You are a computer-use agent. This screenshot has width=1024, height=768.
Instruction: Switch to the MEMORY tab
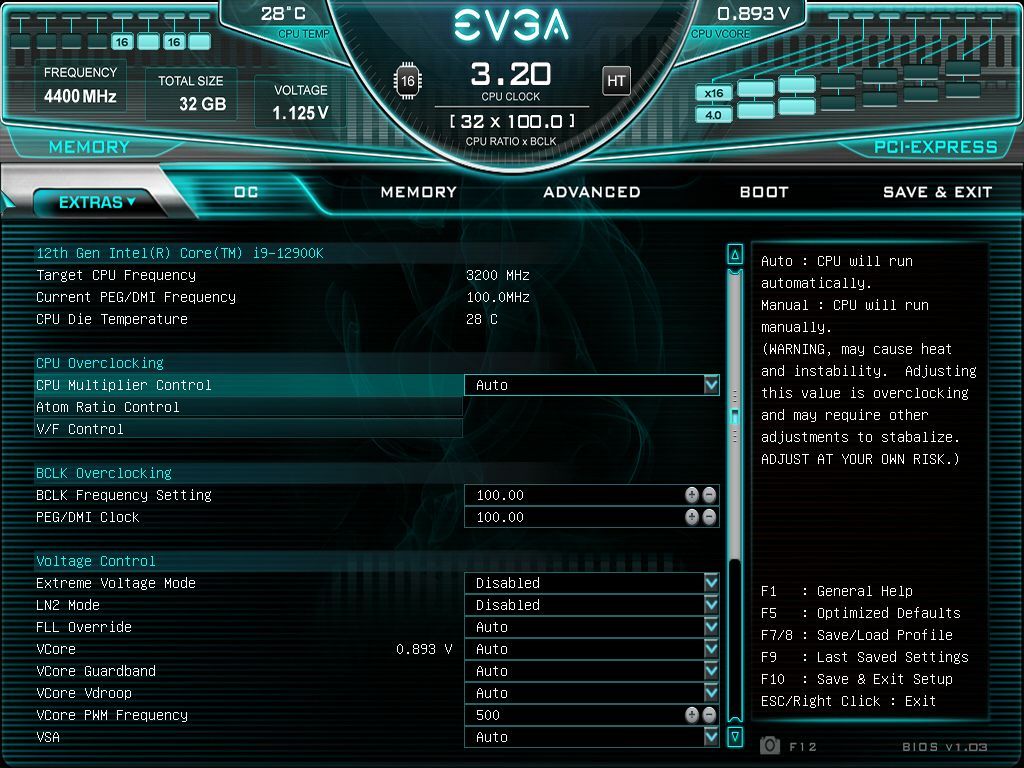[419, 192]
